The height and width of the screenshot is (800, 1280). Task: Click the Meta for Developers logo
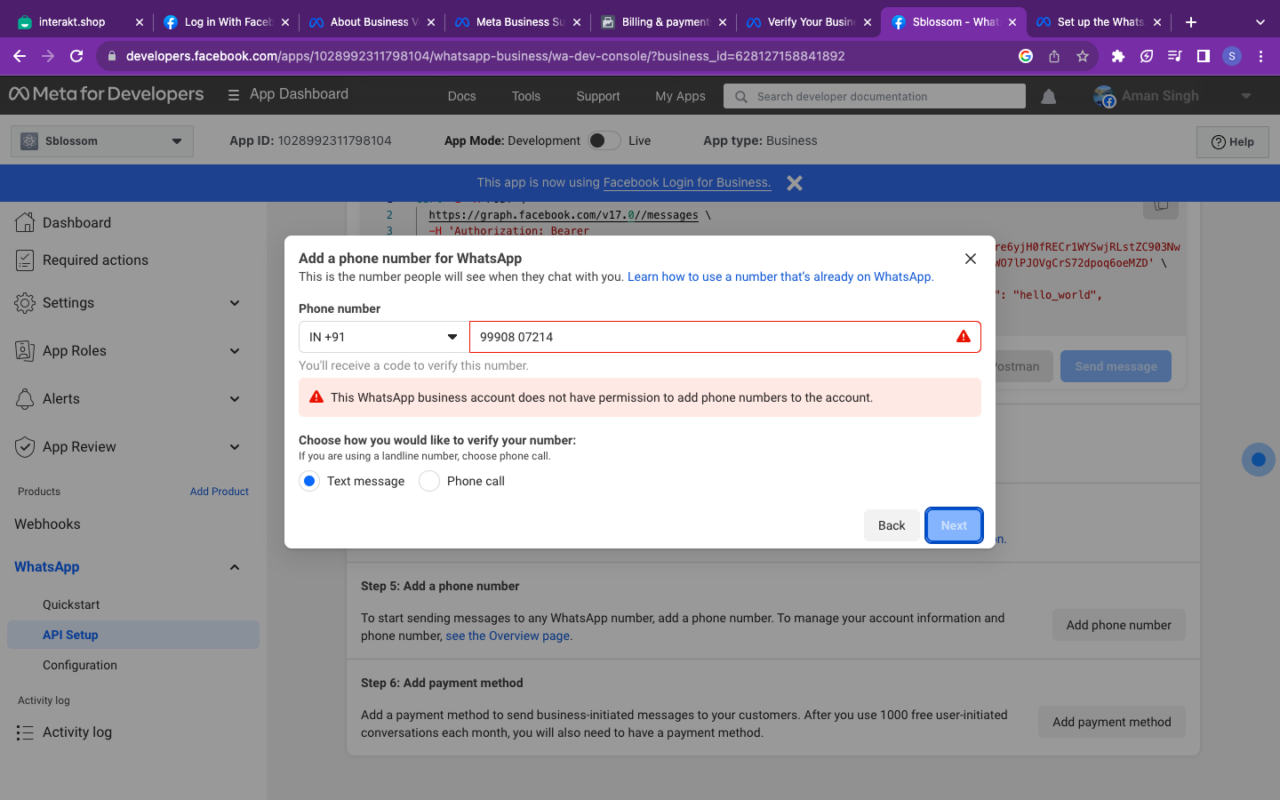point(106,94)
